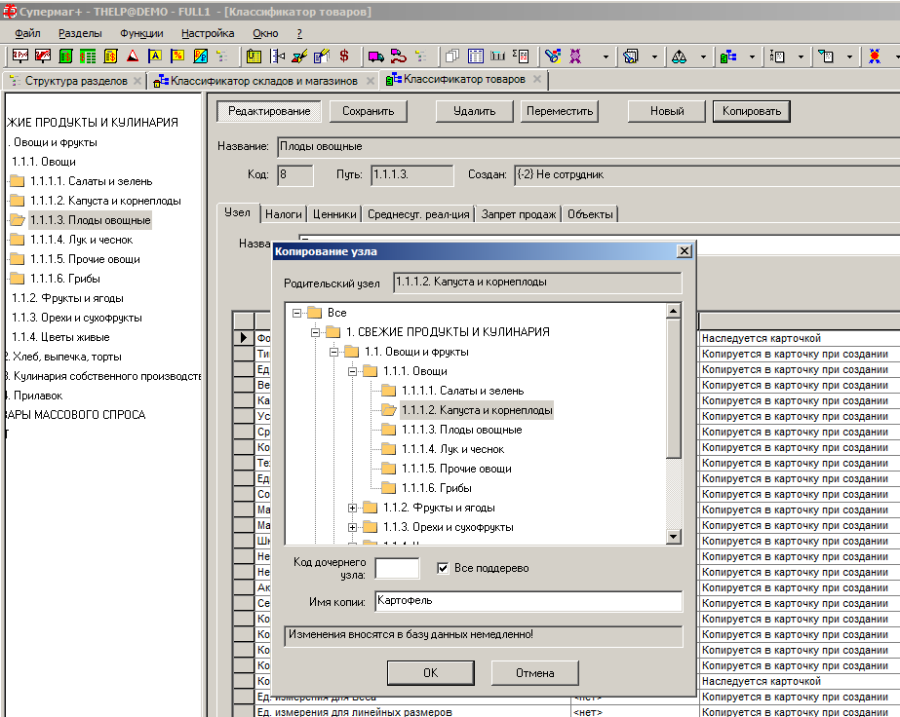This screenshot has width=900, height=717.
Task: Collapse '1.1.1. Овощи' node in dialog tree
Action: (352, 371)
